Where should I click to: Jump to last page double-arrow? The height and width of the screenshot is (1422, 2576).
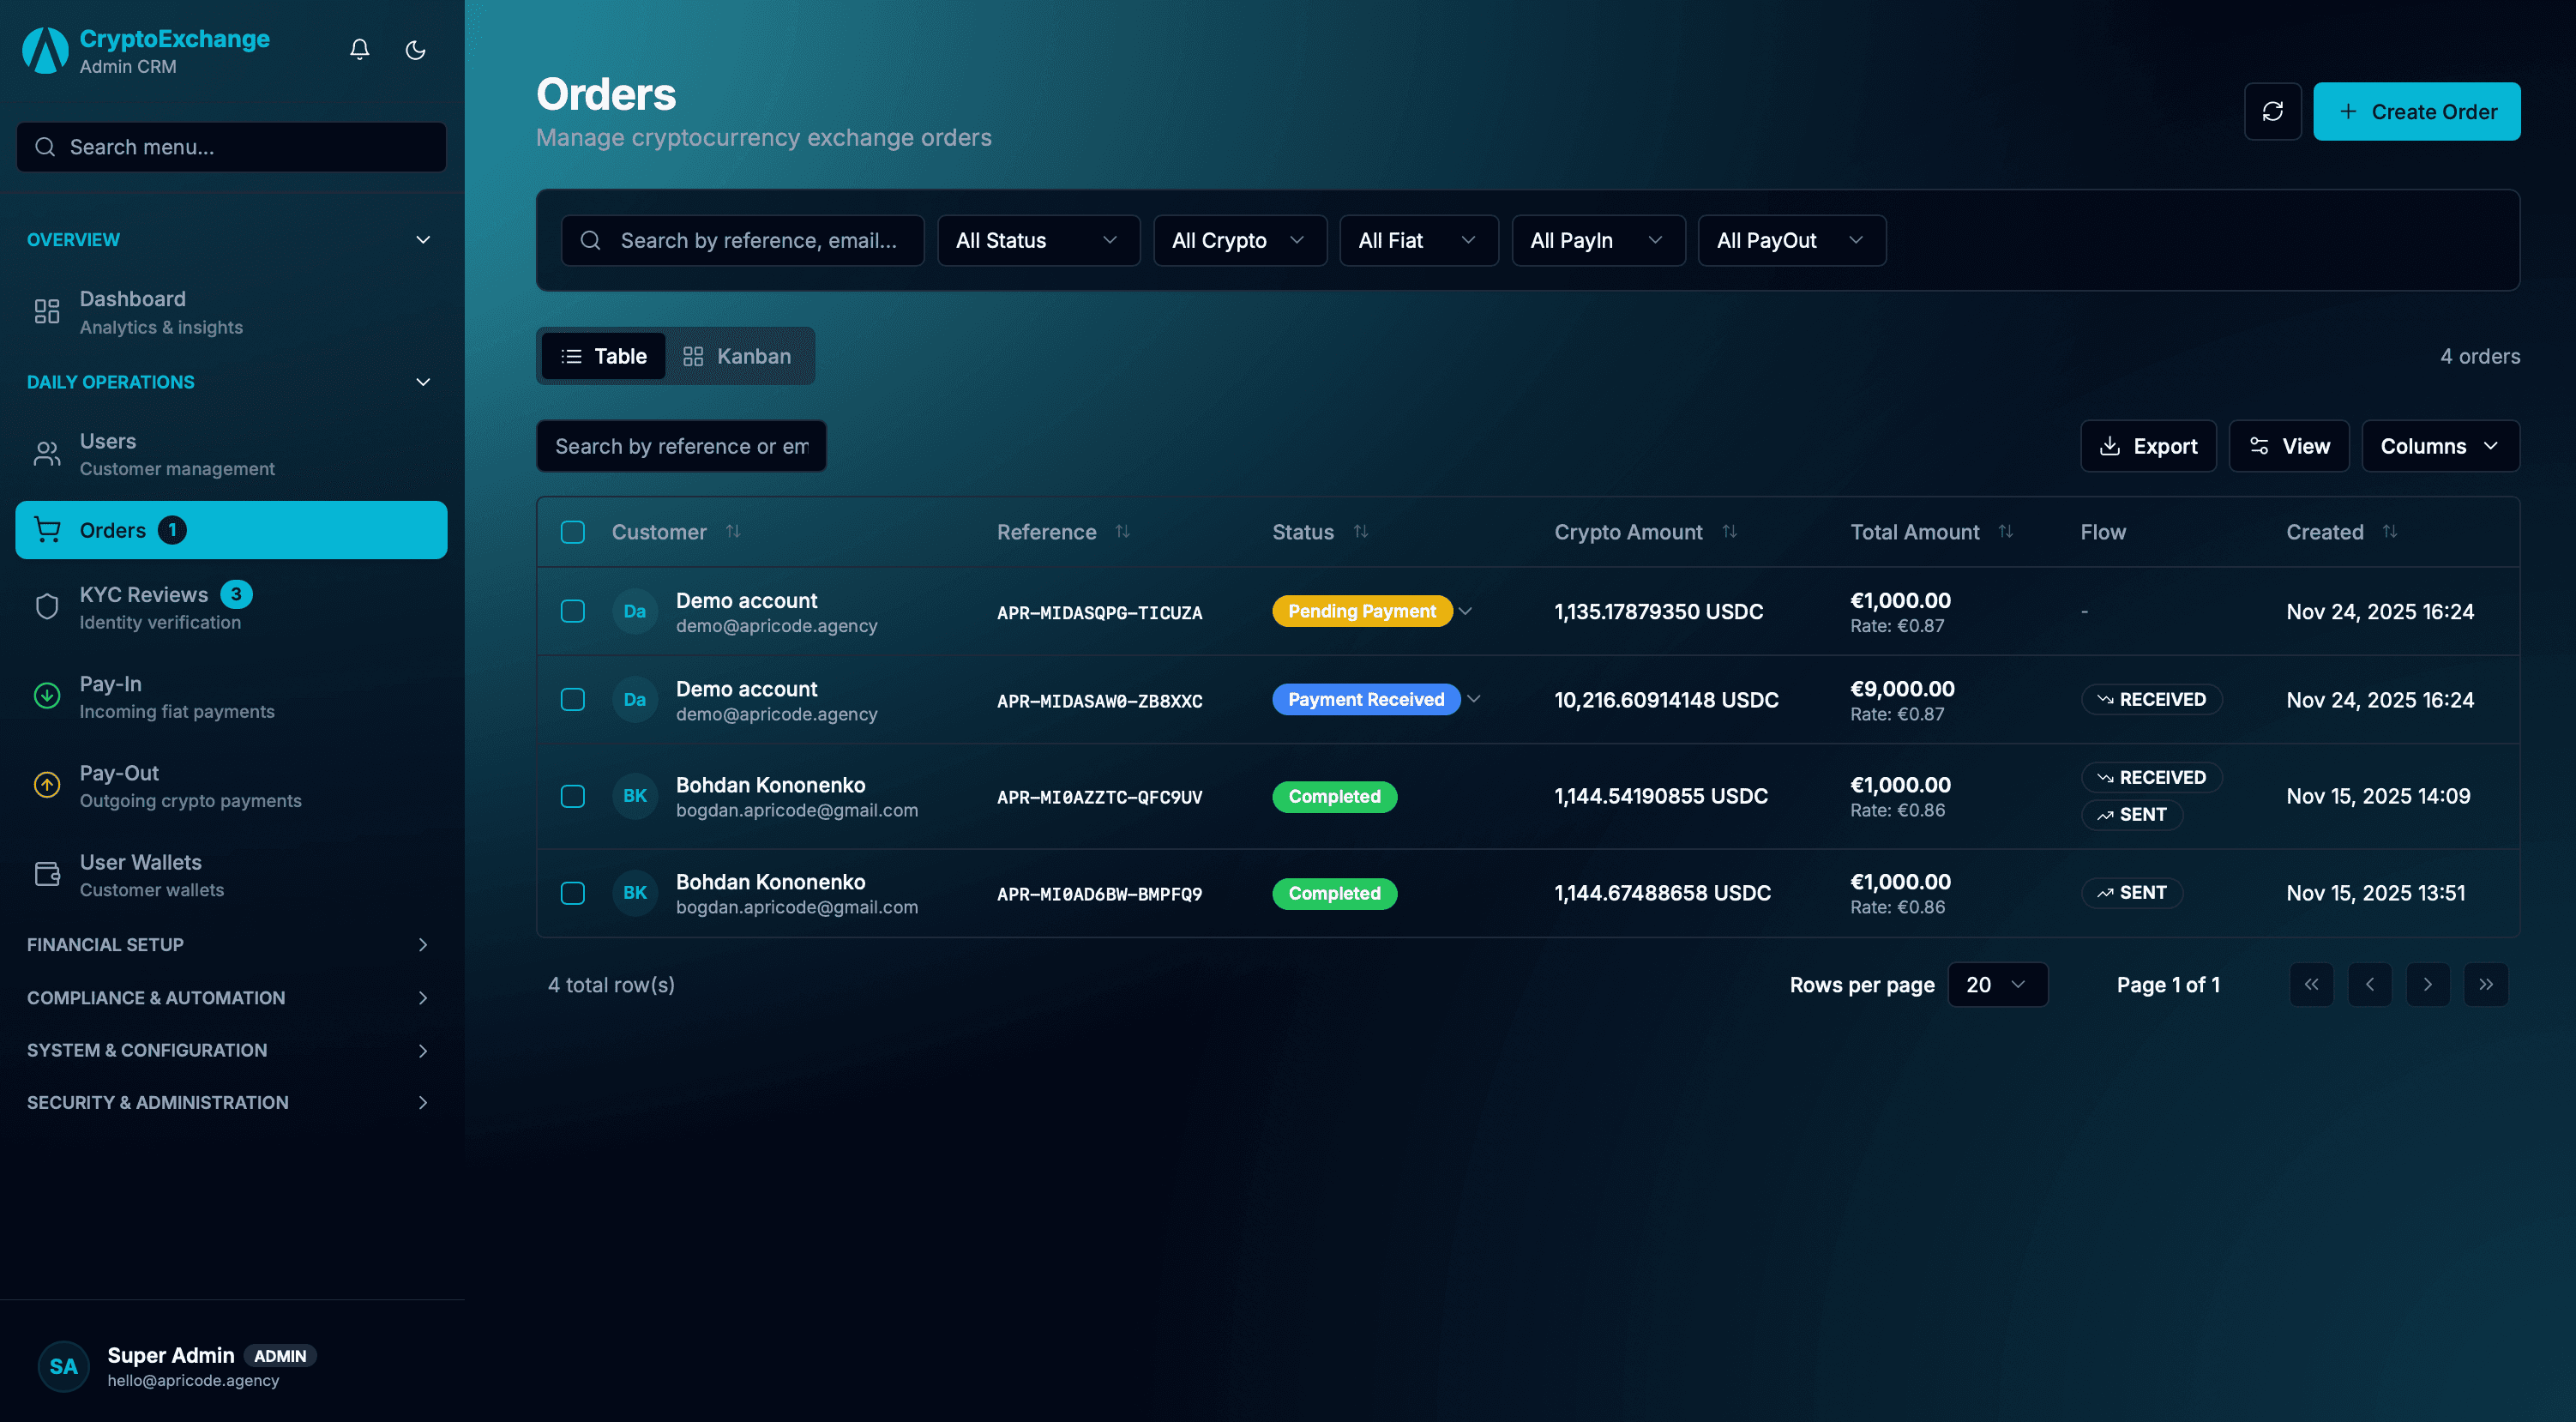[2486, 984]
